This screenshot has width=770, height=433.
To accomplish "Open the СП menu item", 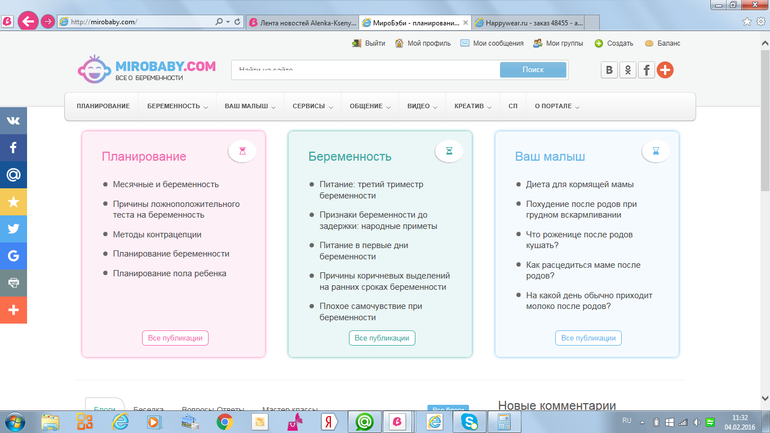I will (x=513, y=106).
